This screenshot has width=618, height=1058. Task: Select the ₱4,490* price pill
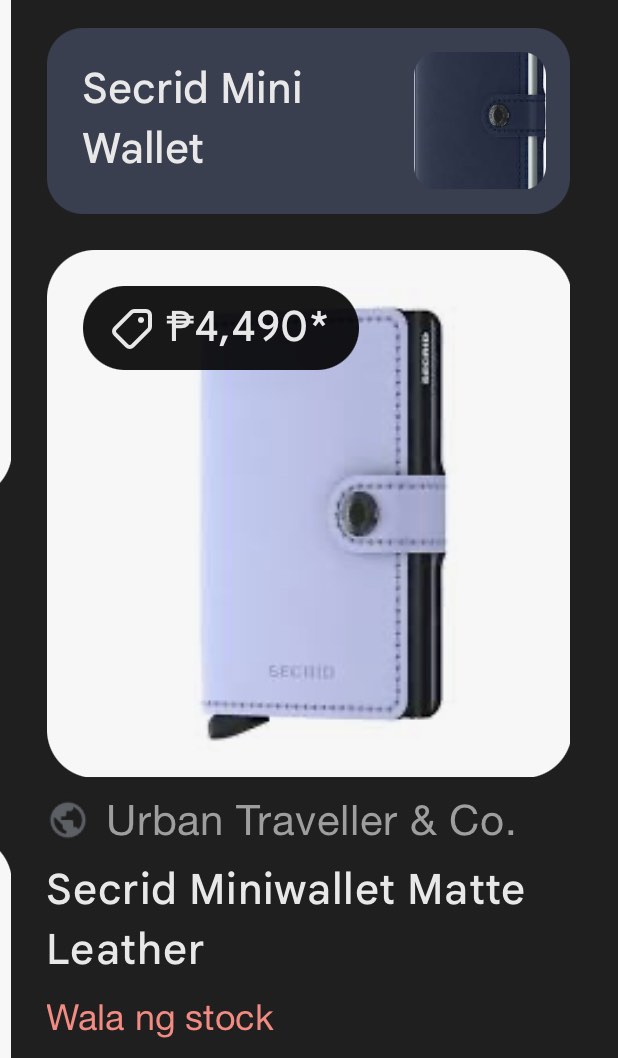click(221, 328)
